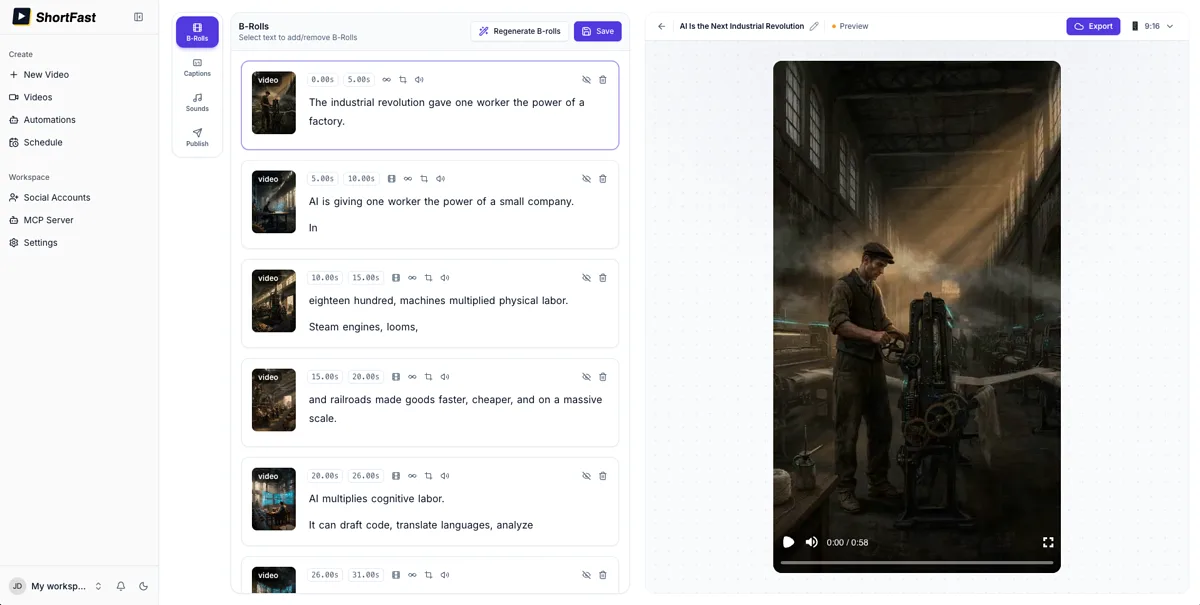
Task: Adjust volume of the 20.00s clip
Action: (445, 476)
